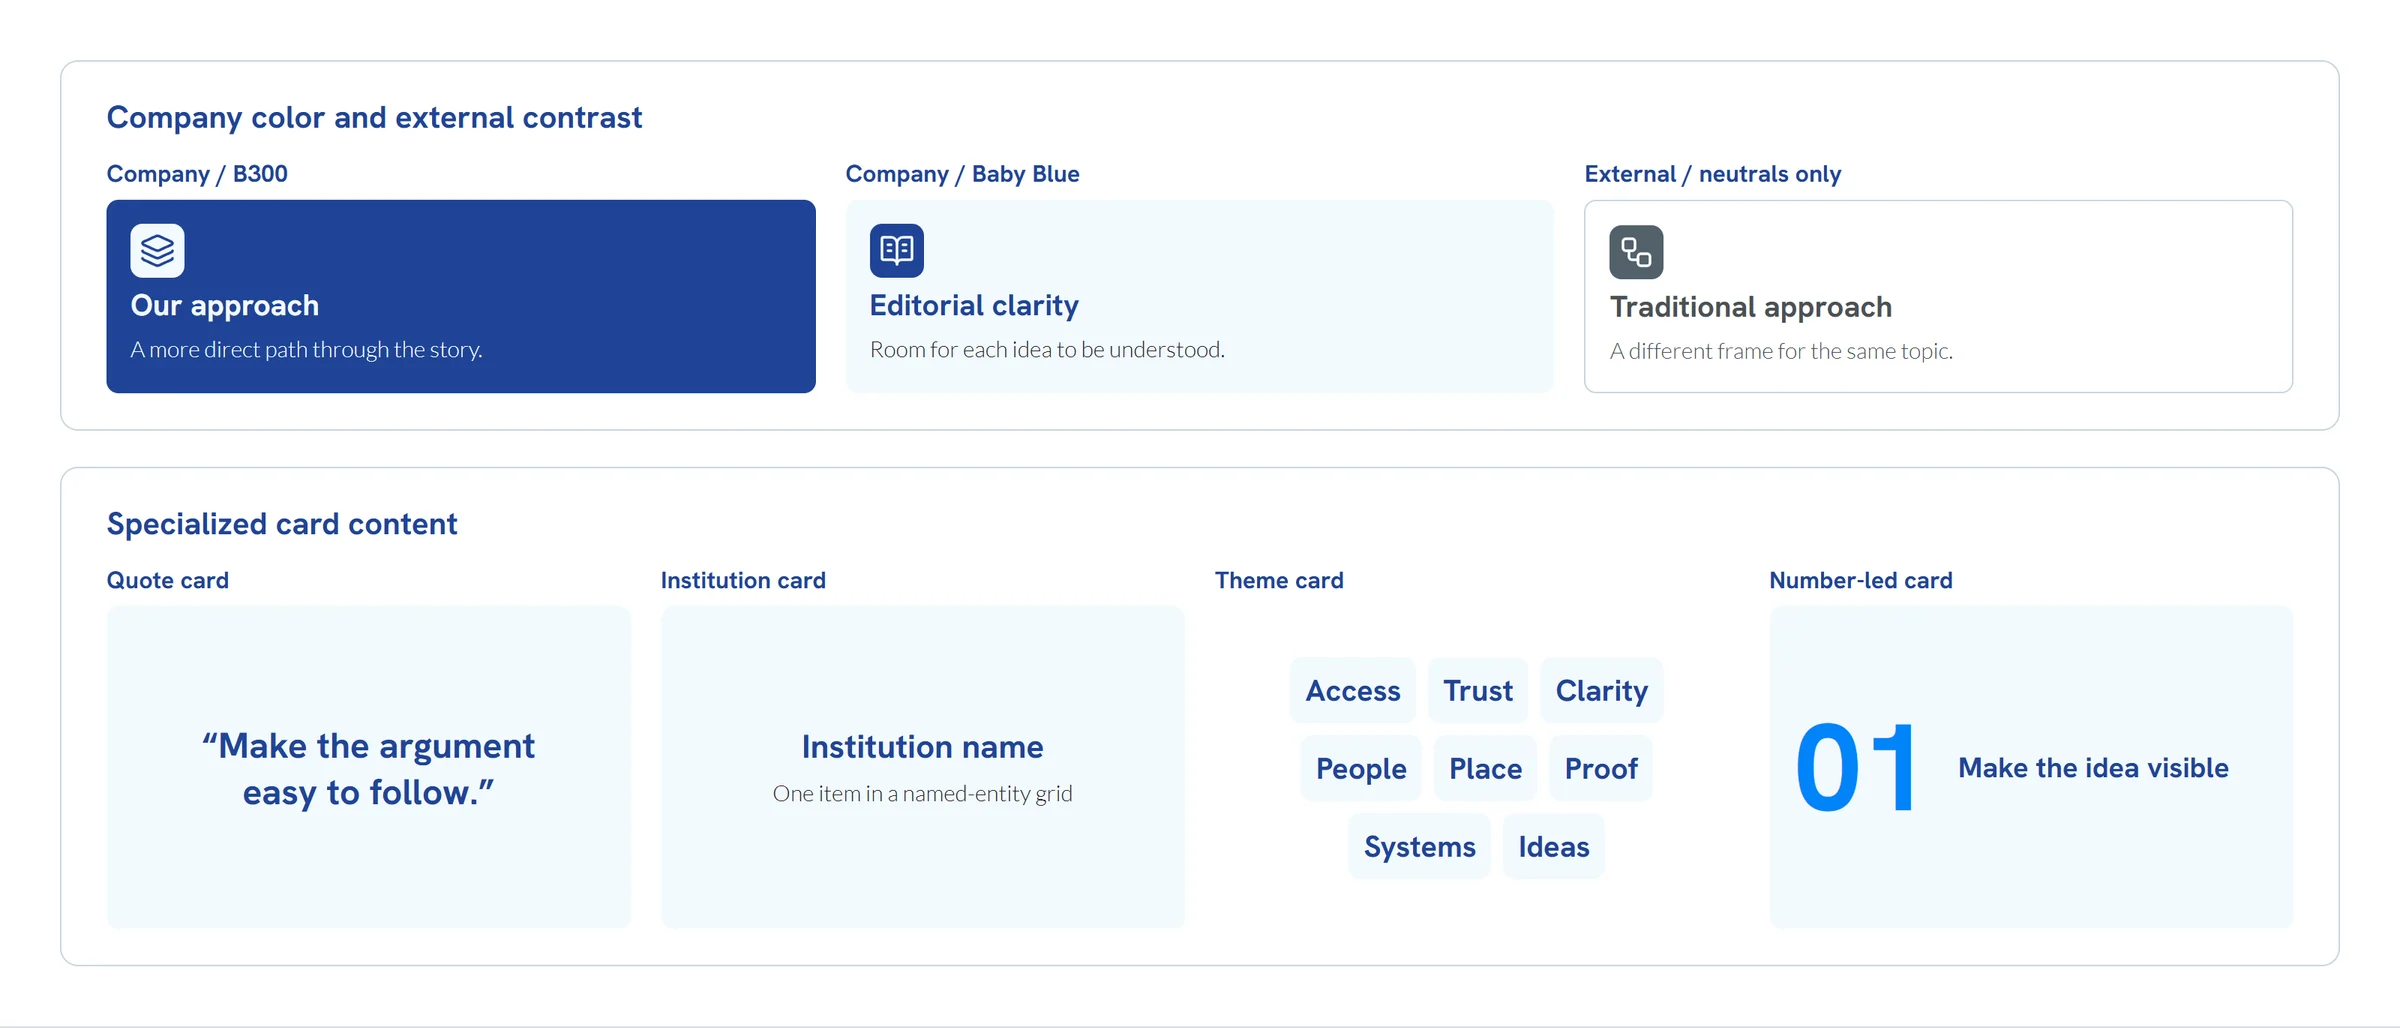Viewport: 2400px width, 1028px height.
Task: Click the "Institution card" label
Action: 743,581
